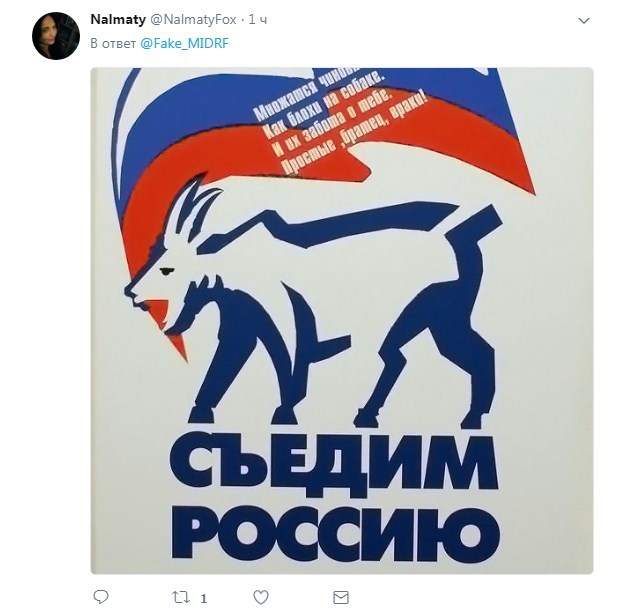Open the @Fake_MIDRF mention link

click(184, 43)
